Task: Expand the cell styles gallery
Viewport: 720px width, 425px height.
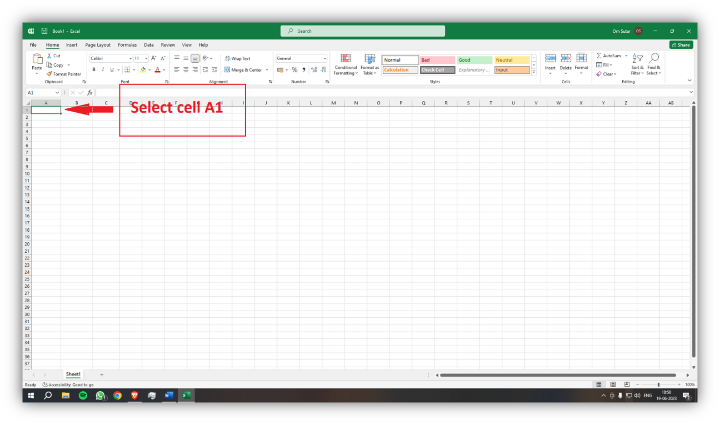Action: [x=534, y=72]
